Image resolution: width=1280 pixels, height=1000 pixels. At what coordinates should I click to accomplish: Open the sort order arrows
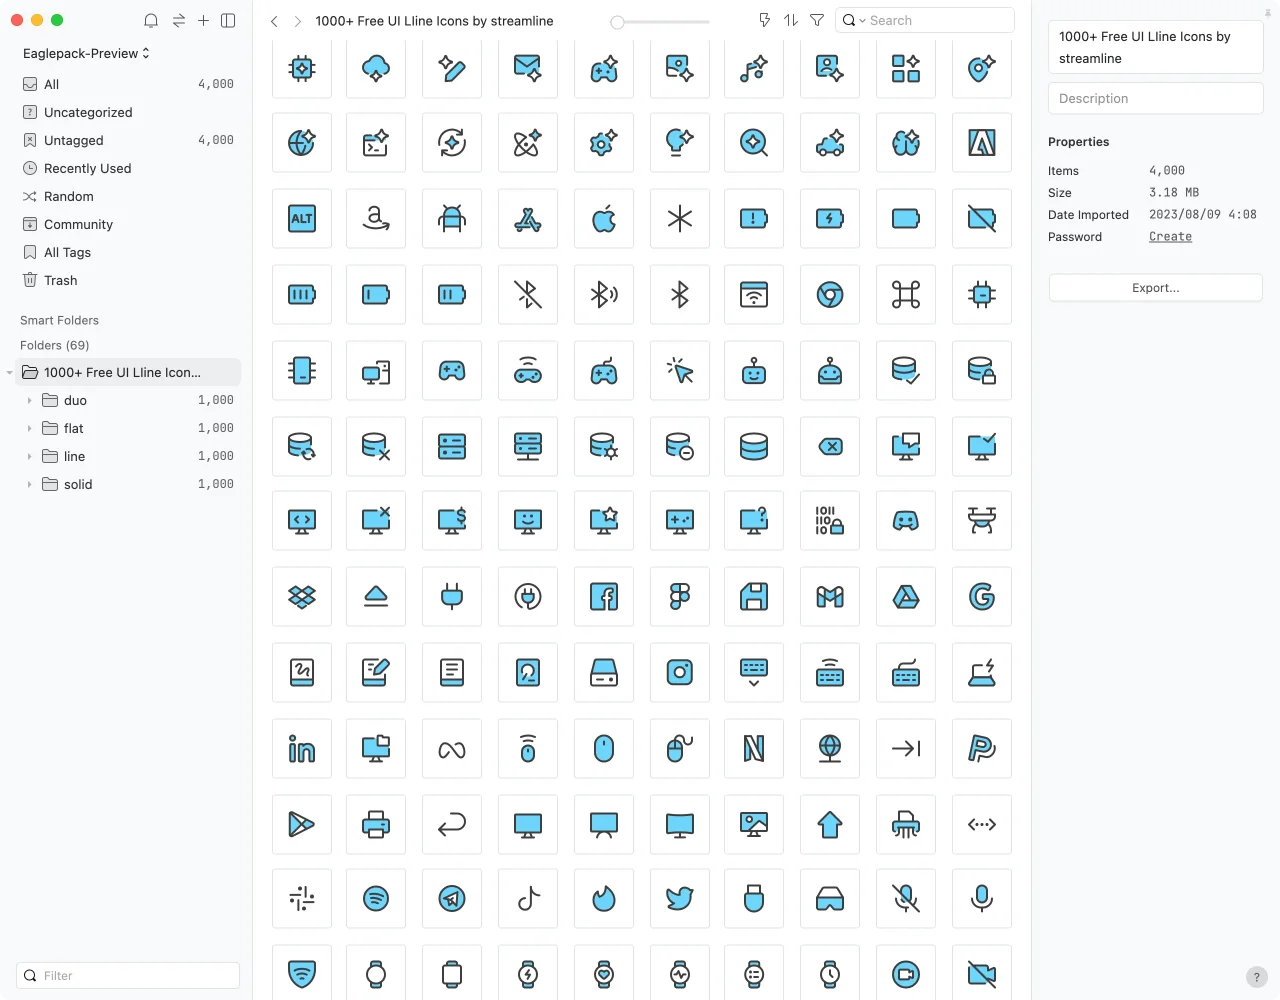[x=791, y=20]
